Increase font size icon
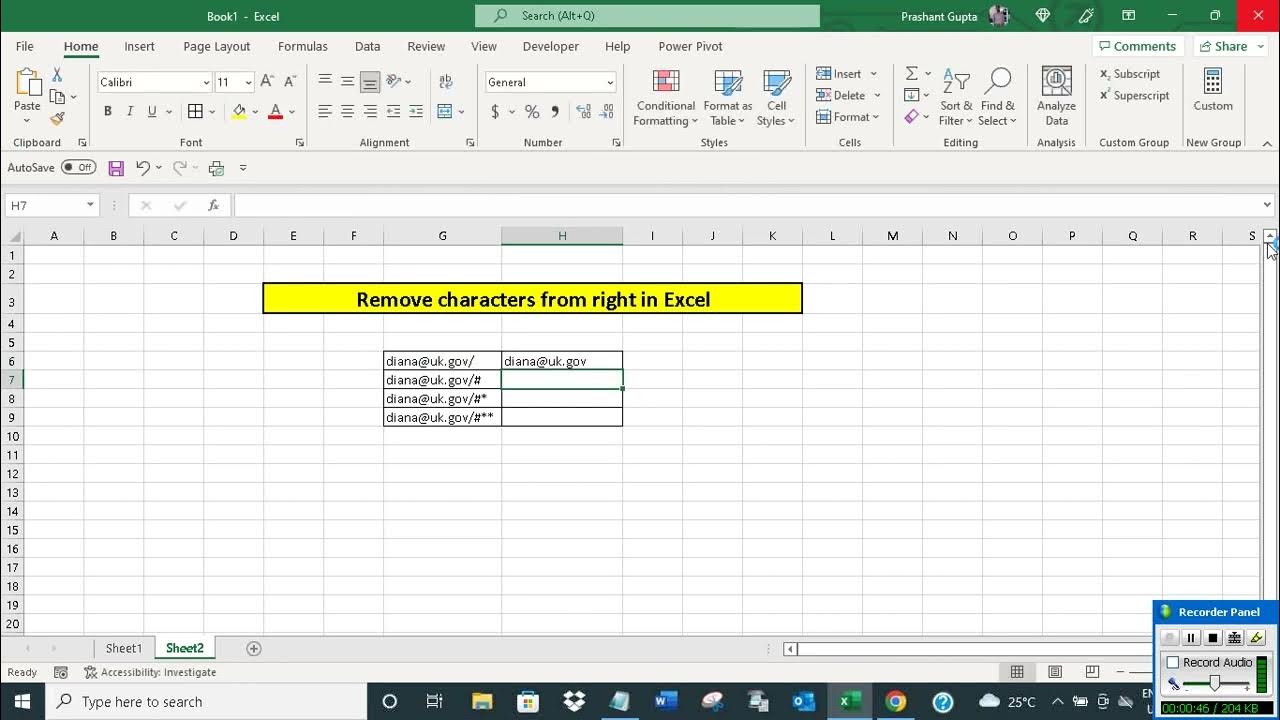 (266, 82)
